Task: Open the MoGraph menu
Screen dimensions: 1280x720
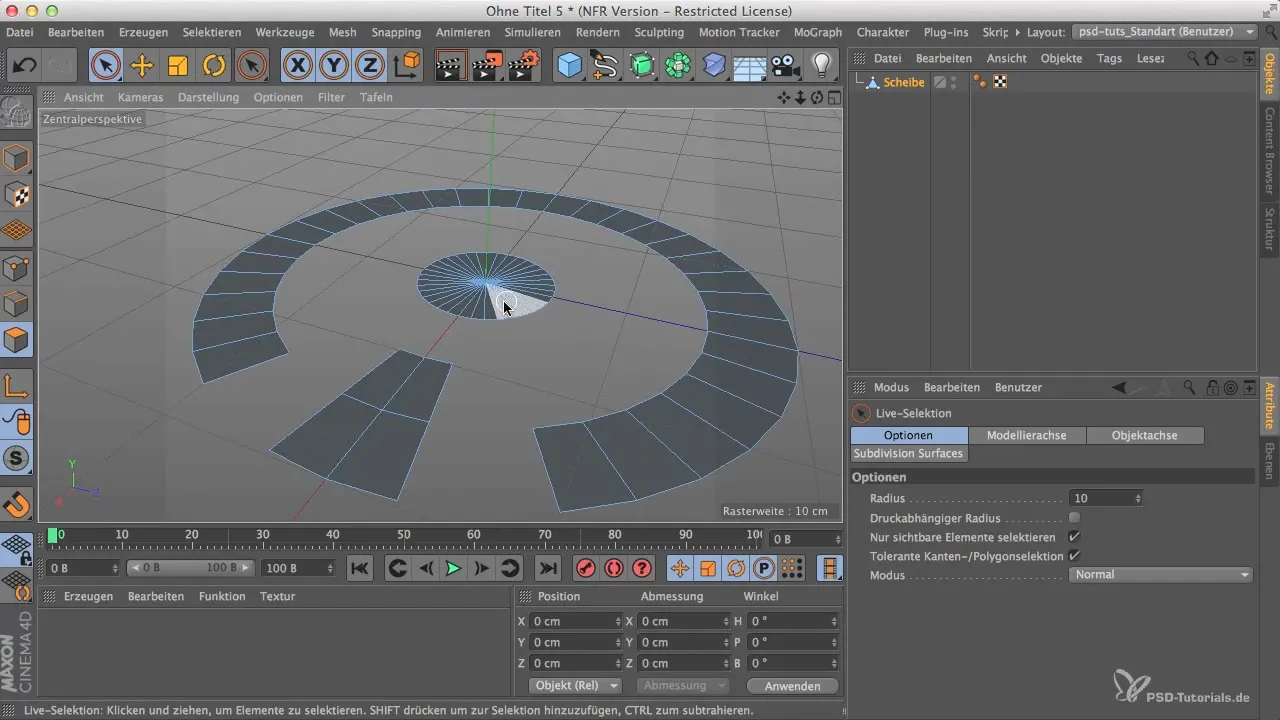Action: [818, 32]
